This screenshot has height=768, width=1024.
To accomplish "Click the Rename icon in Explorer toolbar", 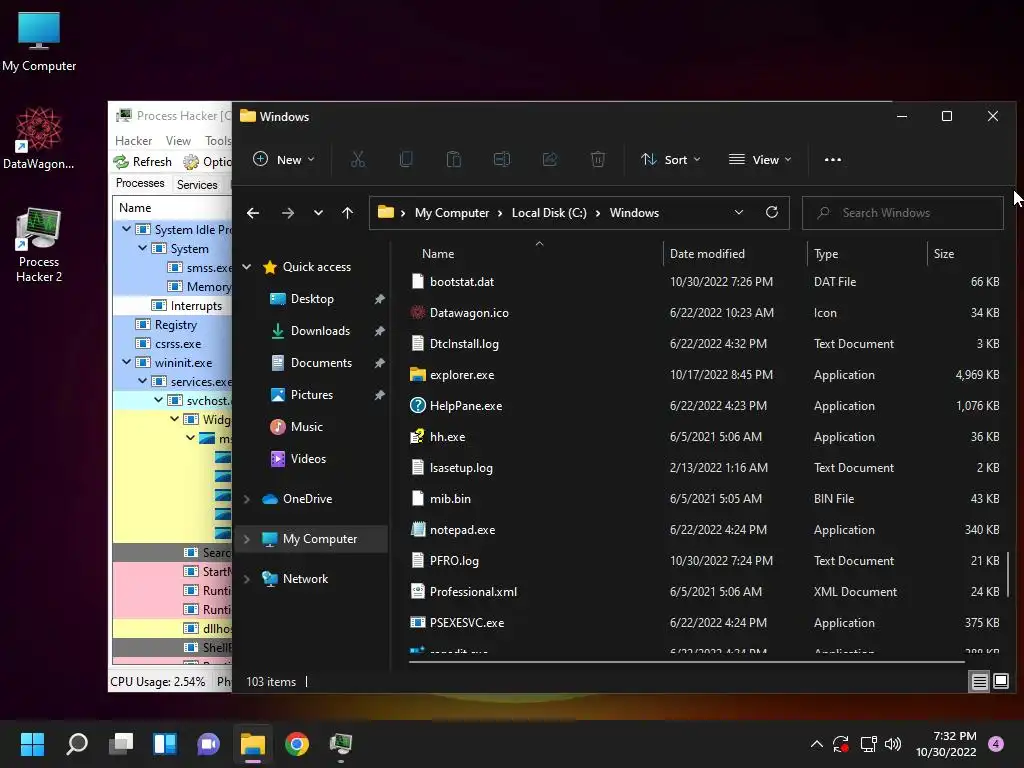I will coord(502,159).
